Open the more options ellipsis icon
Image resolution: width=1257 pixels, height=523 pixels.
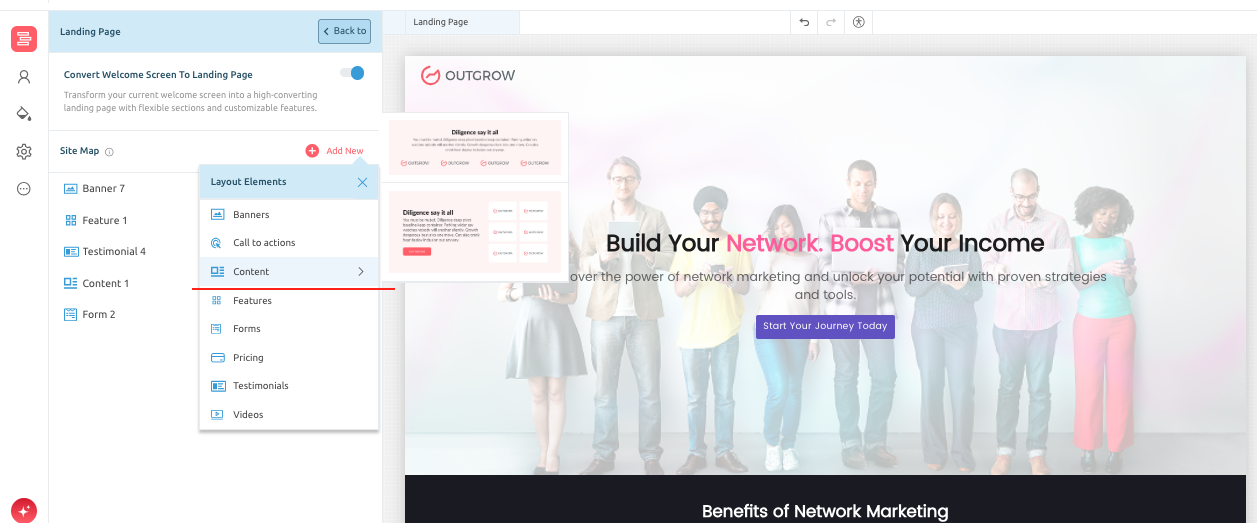(24, 189)
